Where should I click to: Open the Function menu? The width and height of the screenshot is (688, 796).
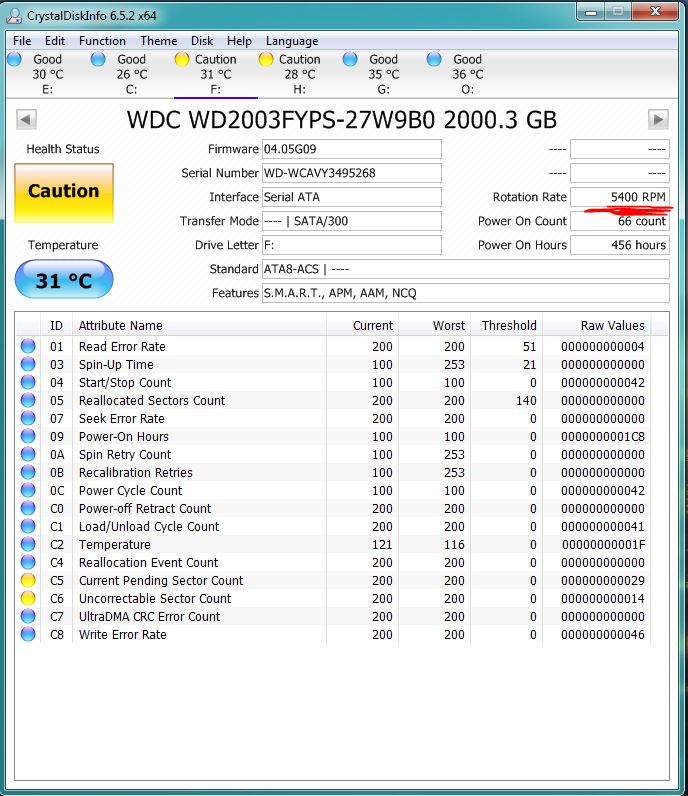[102, 41]
